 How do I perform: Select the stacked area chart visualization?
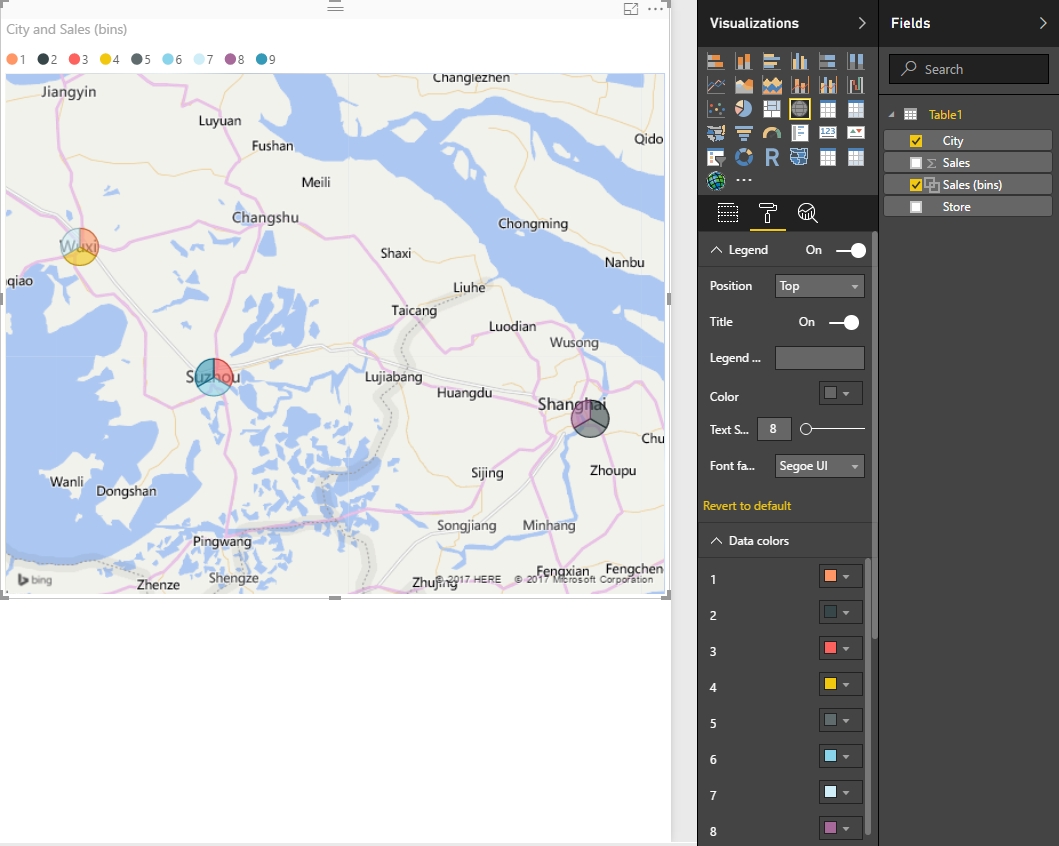tap(771, 85)
